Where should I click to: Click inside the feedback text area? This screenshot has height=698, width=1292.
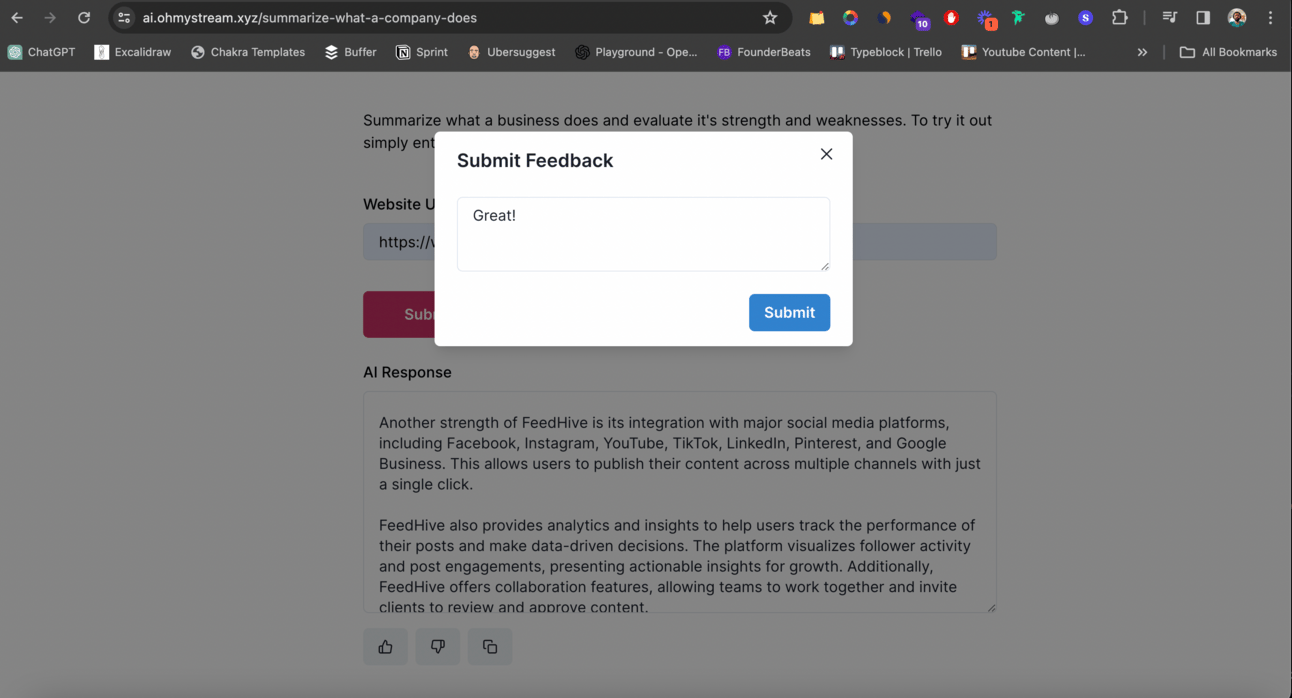tap(643, 234)
